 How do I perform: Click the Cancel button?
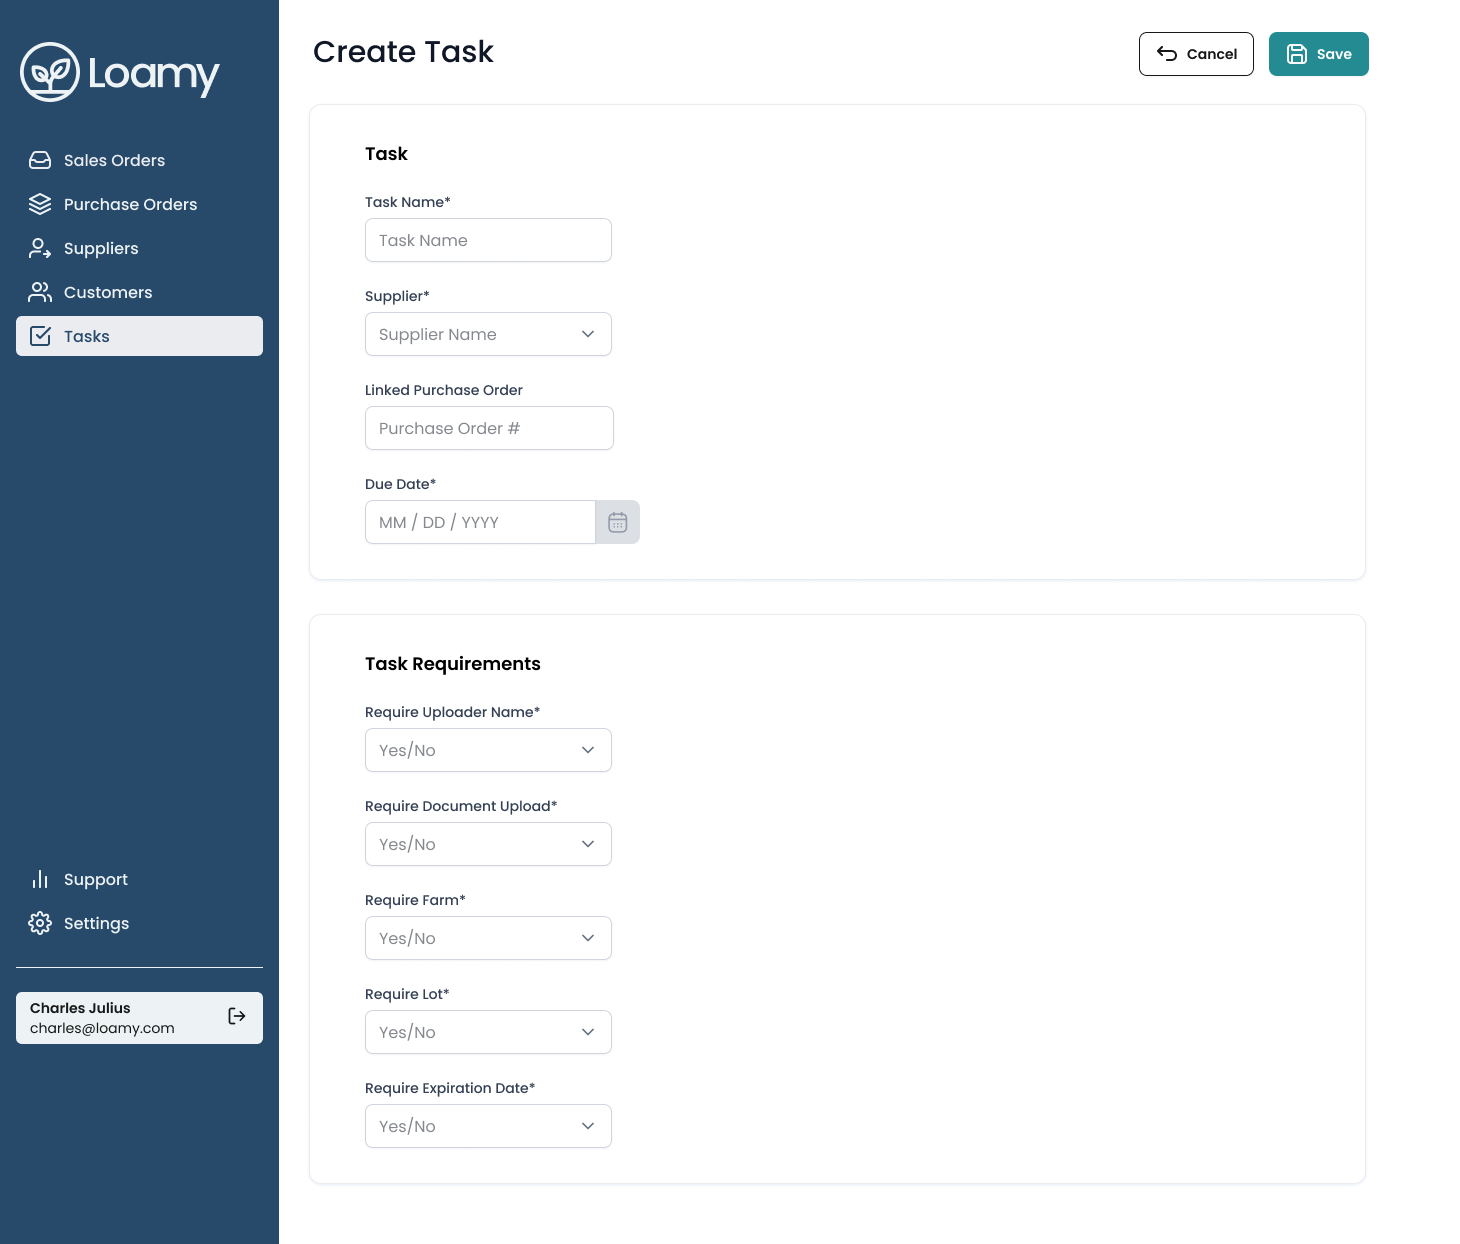(x=1196, y=54)
